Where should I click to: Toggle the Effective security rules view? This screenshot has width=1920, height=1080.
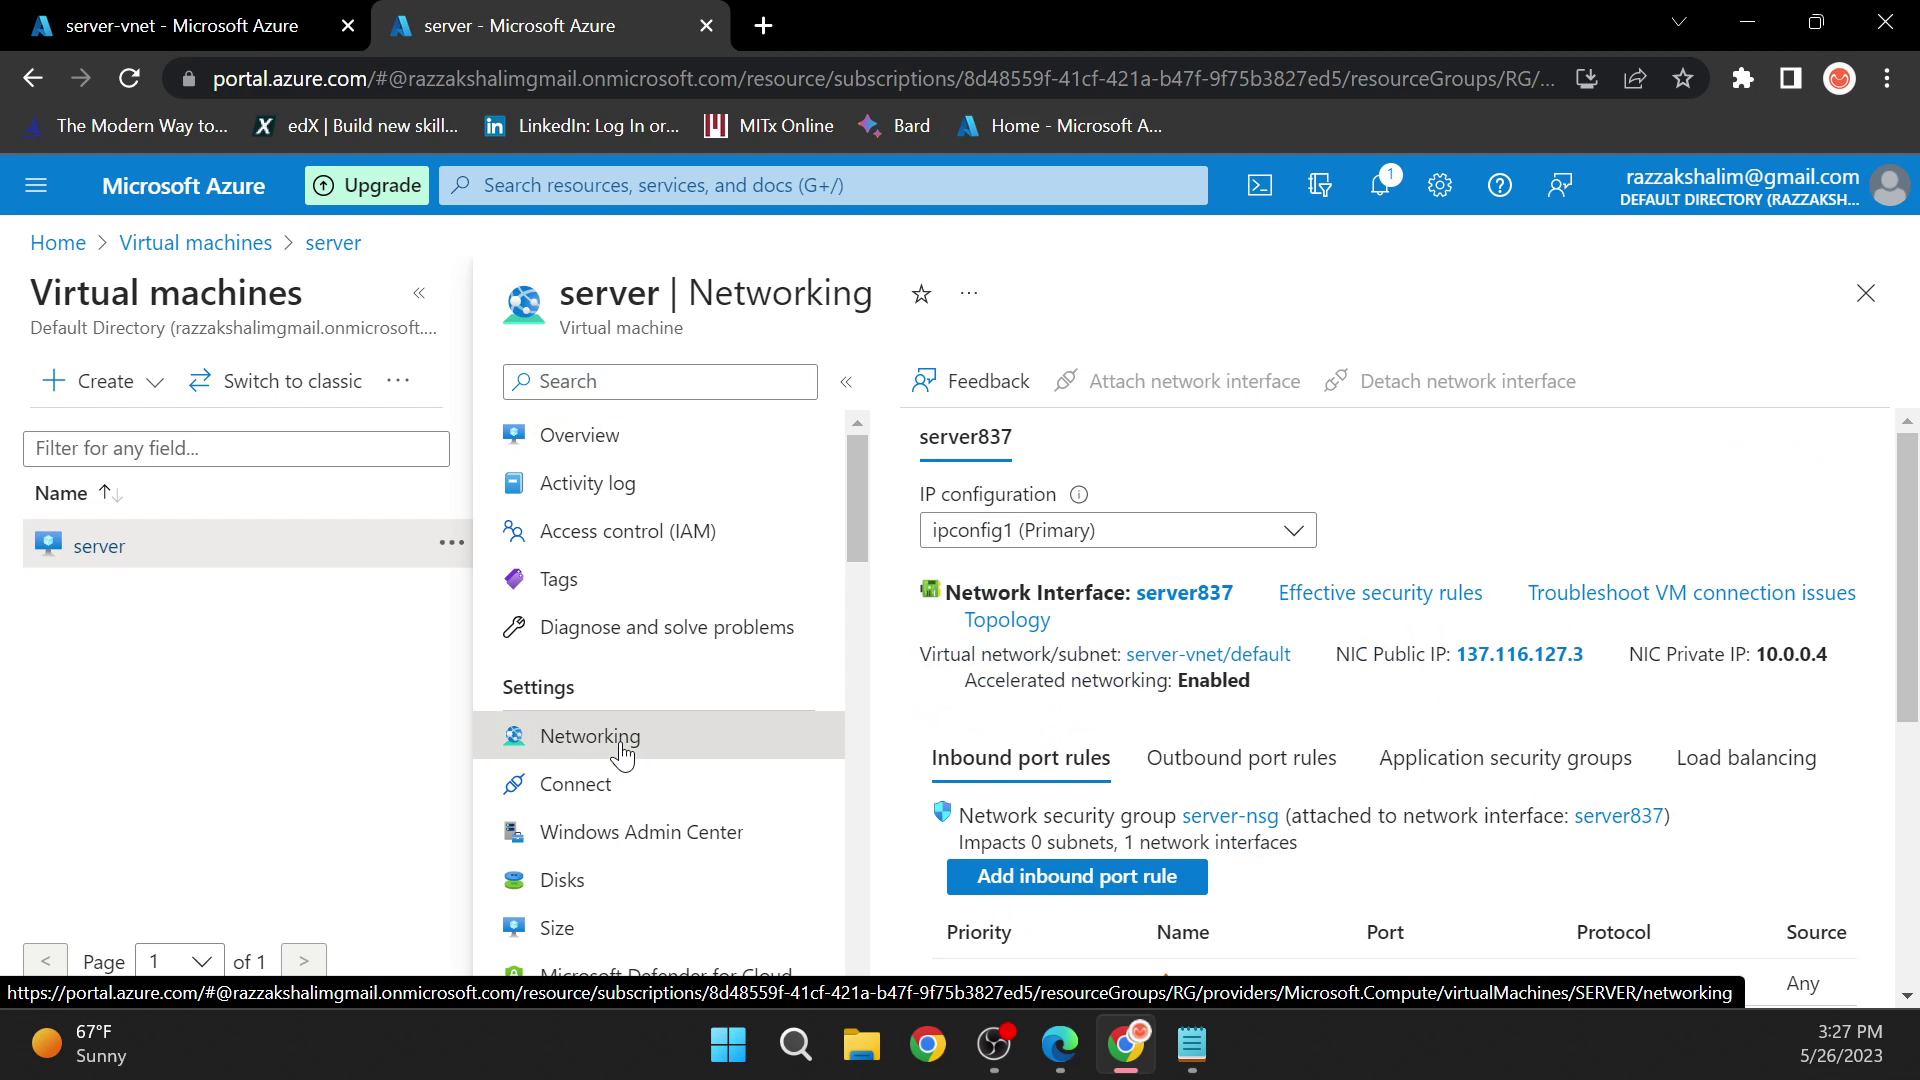[1381, 592]
